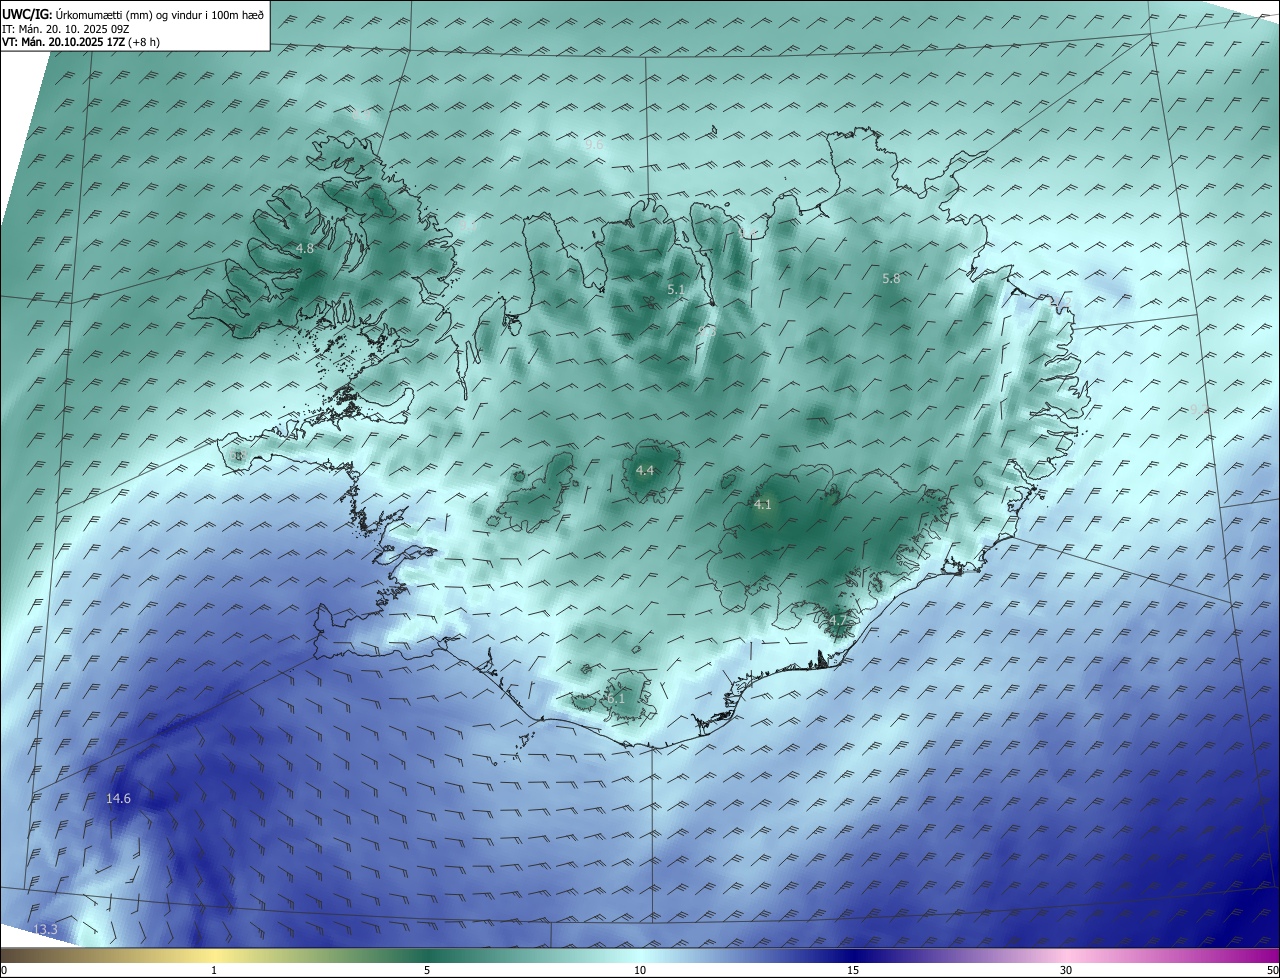1280x978 pixels.
Task: Click the 4.7 value label near the southeast coast
Action: click(x=838, y=620)
